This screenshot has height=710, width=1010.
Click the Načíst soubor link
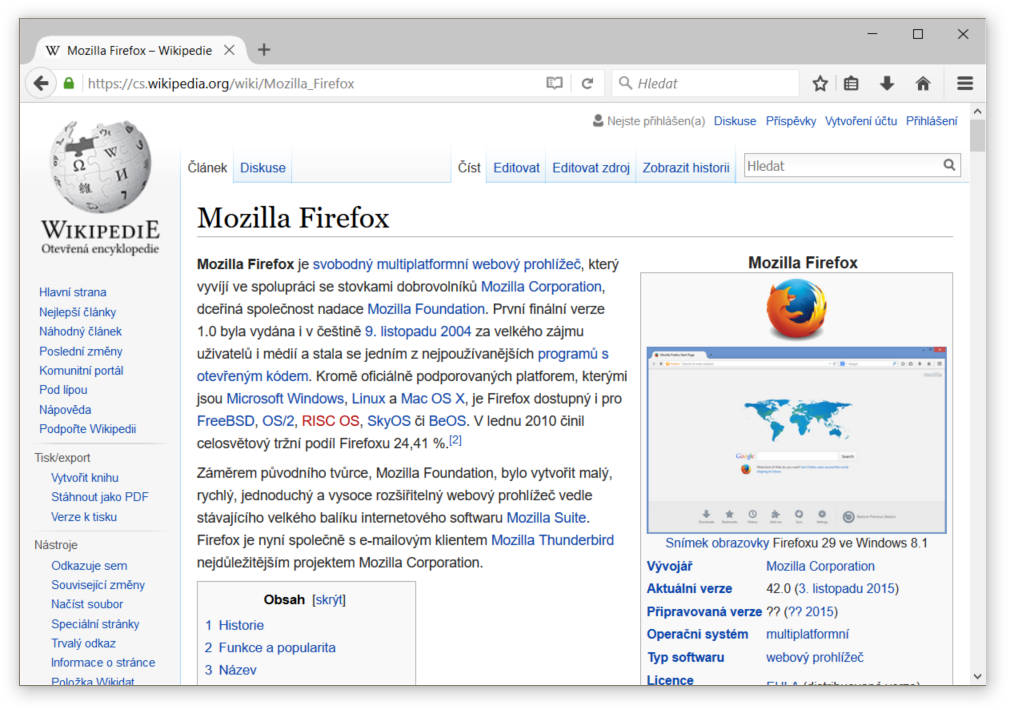pyautogui.click(x=87, y=604)
